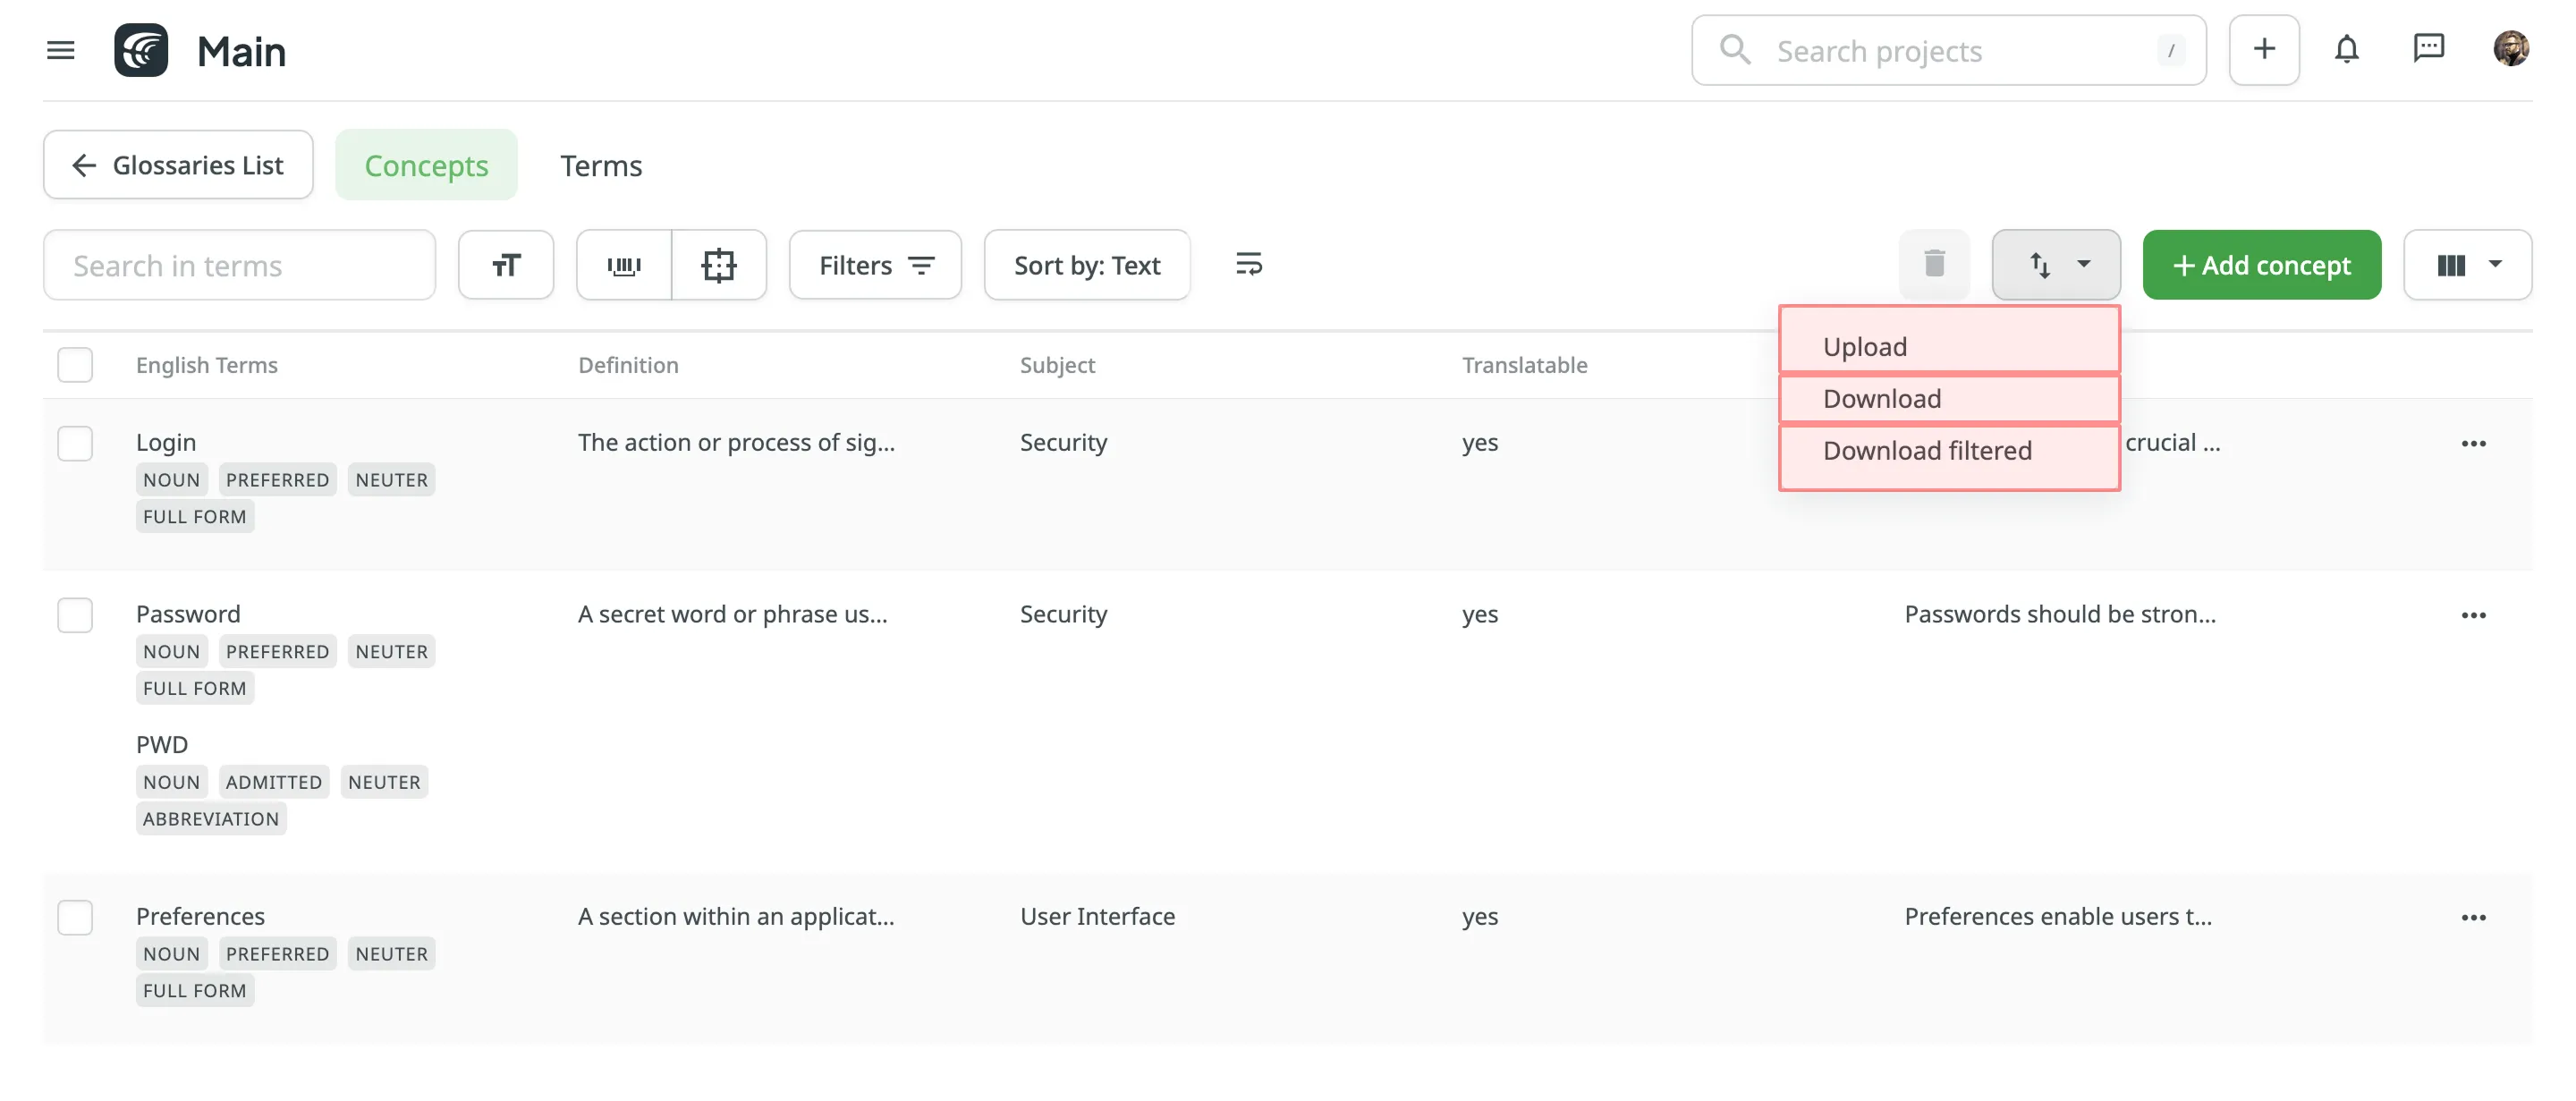Check the checkbox for the Password concept
Screen dimensions: 2576x1101
pyautogui.click(x=75, y=615)
